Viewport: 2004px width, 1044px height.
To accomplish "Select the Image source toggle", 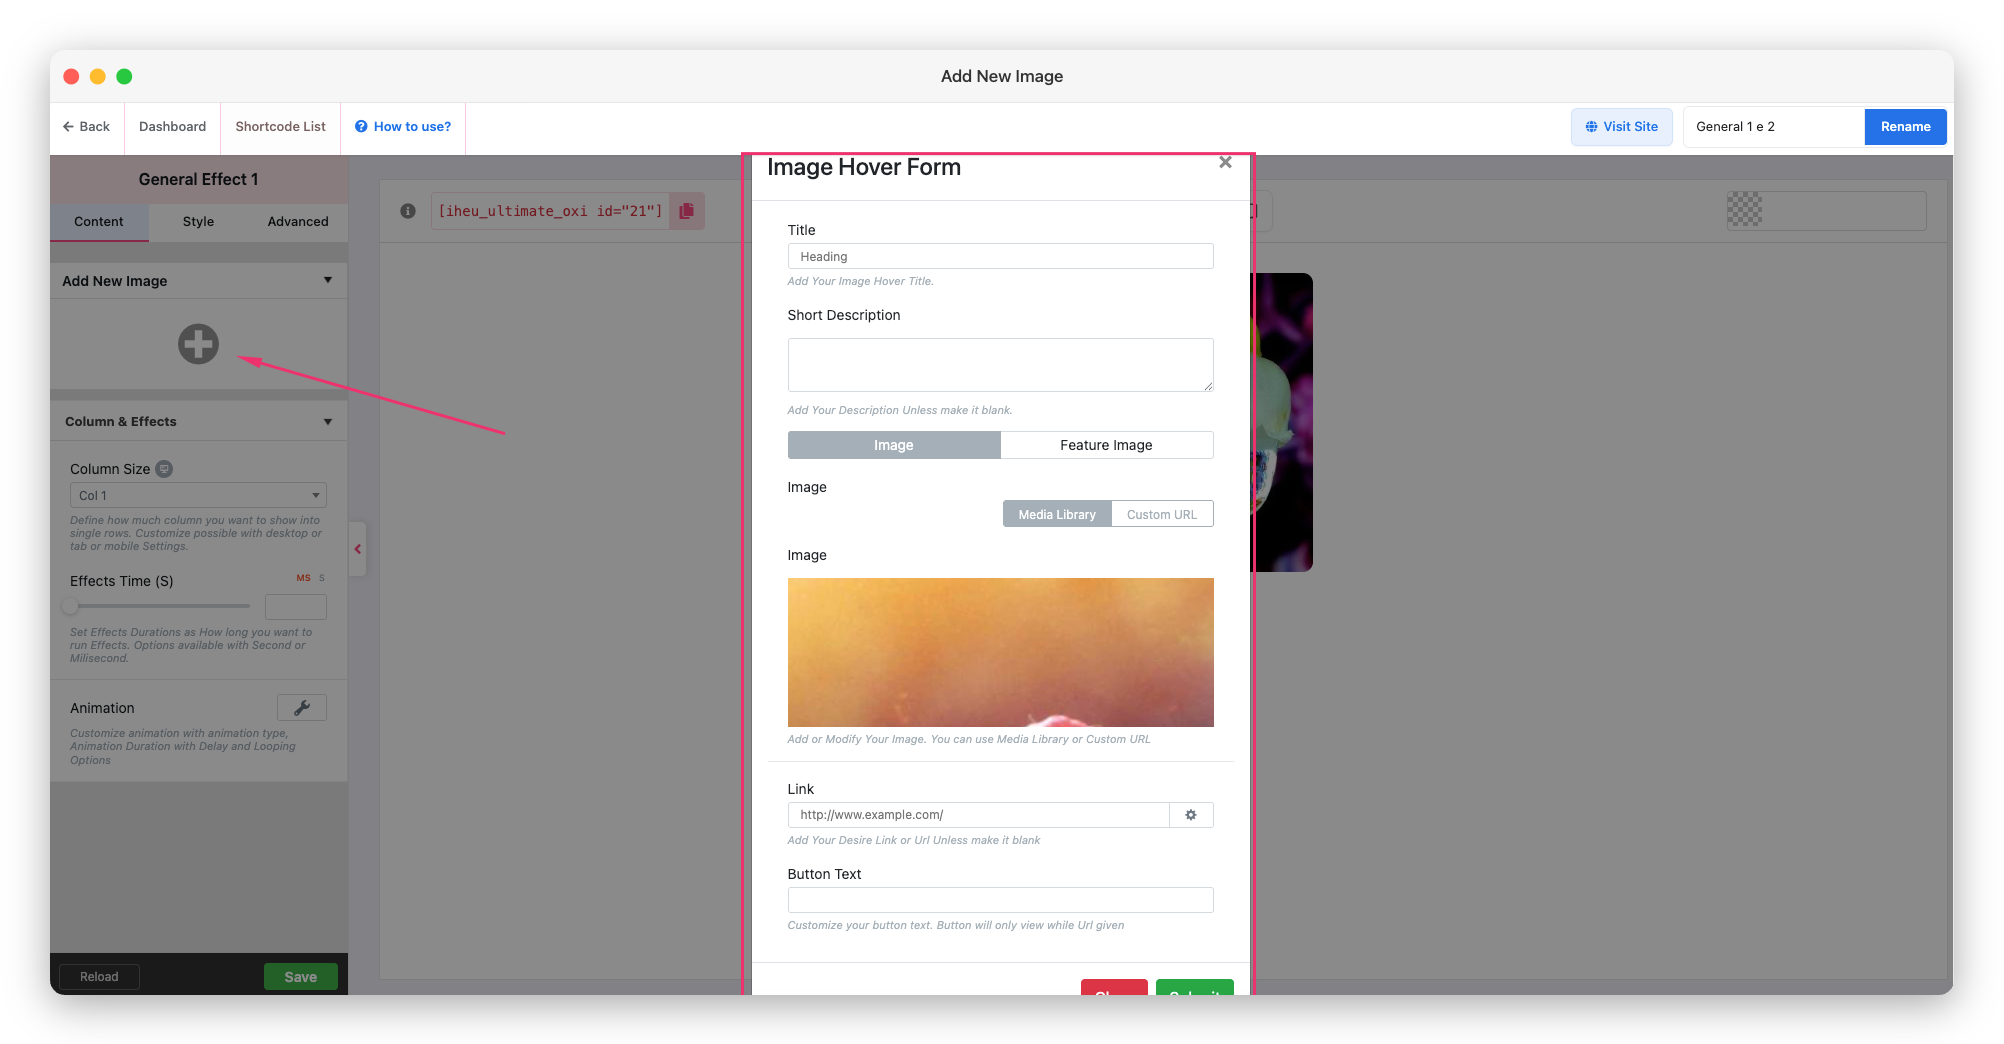I will pos(894,445).
